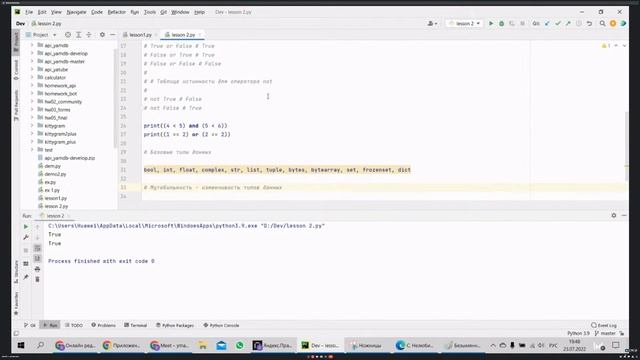Hide the Run tool window
640x360 pixels.
pyautogui.click(x=624, y=215)
